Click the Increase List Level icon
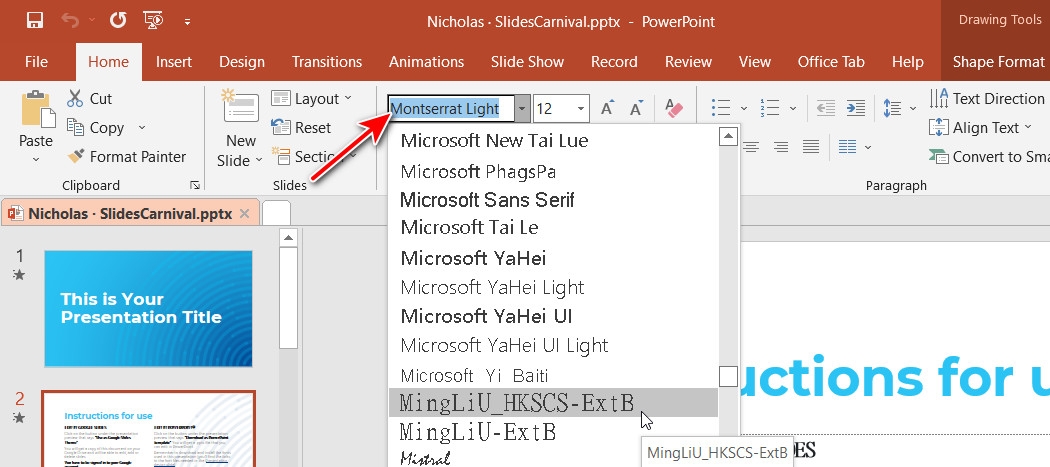The height and width of the screenshot is (467, 1050). (x=855, y=108)
